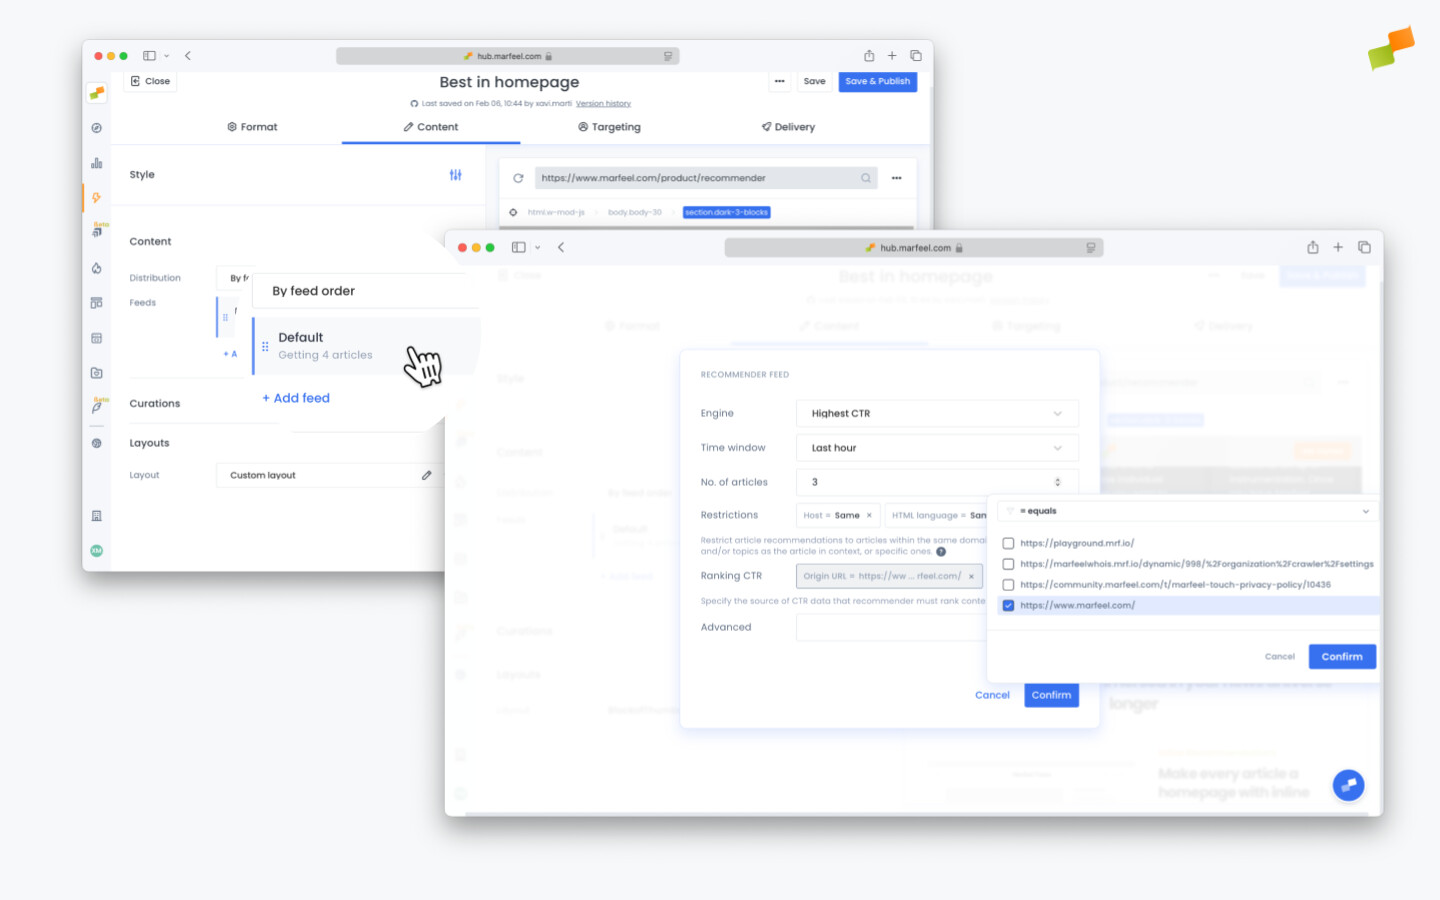
Task: Switch to the Format tab
Action: [252, 127]
